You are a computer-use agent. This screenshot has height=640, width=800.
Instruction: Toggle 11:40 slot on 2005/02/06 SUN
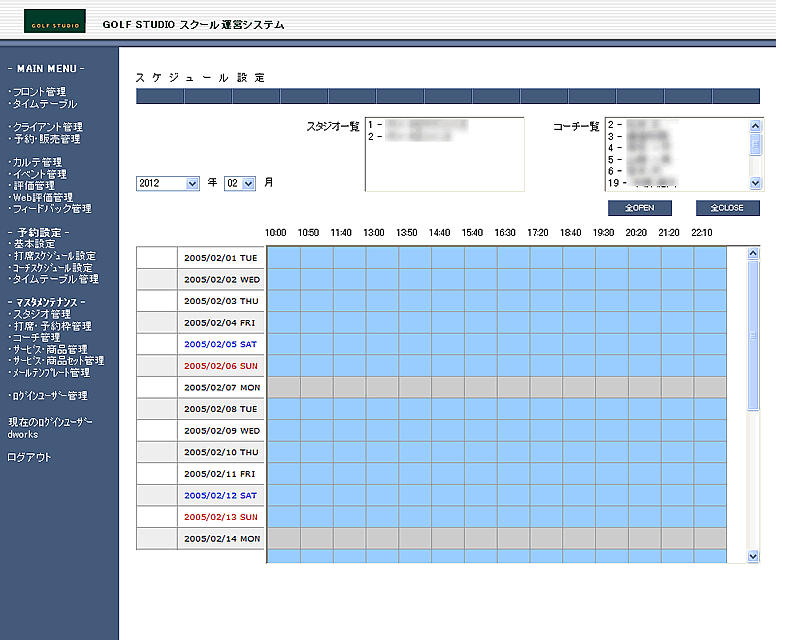pos(350,366)
